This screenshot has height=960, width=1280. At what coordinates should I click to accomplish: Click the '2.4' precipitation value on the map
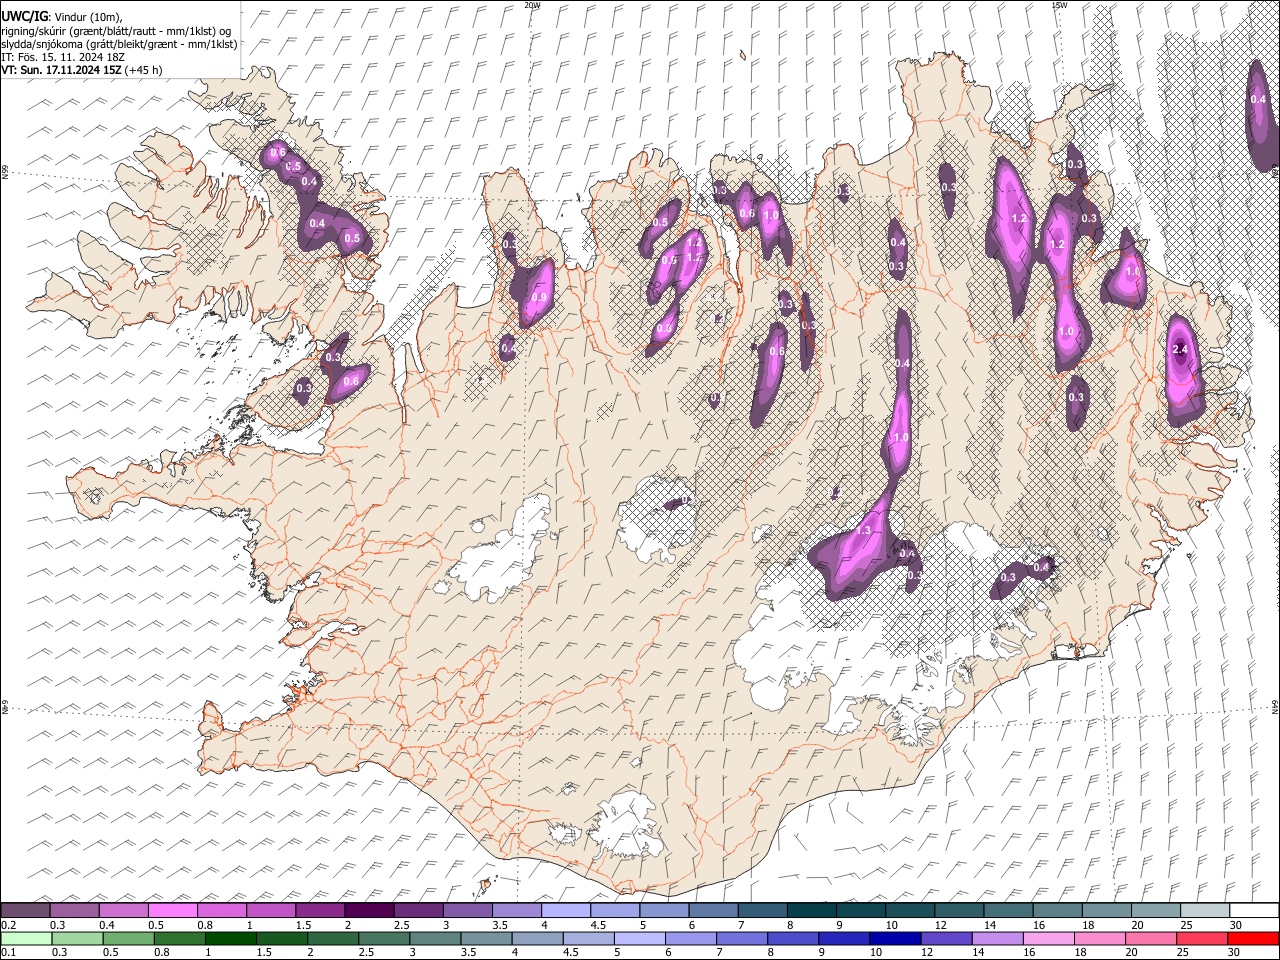pos(1180,349)
